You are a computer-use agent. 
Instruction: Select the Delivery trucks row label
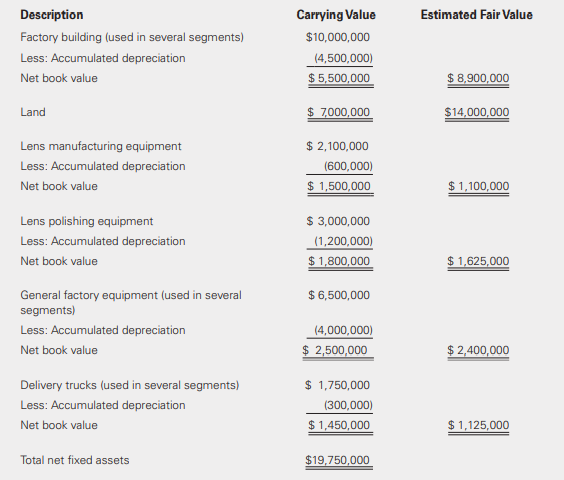coord(129,385)
